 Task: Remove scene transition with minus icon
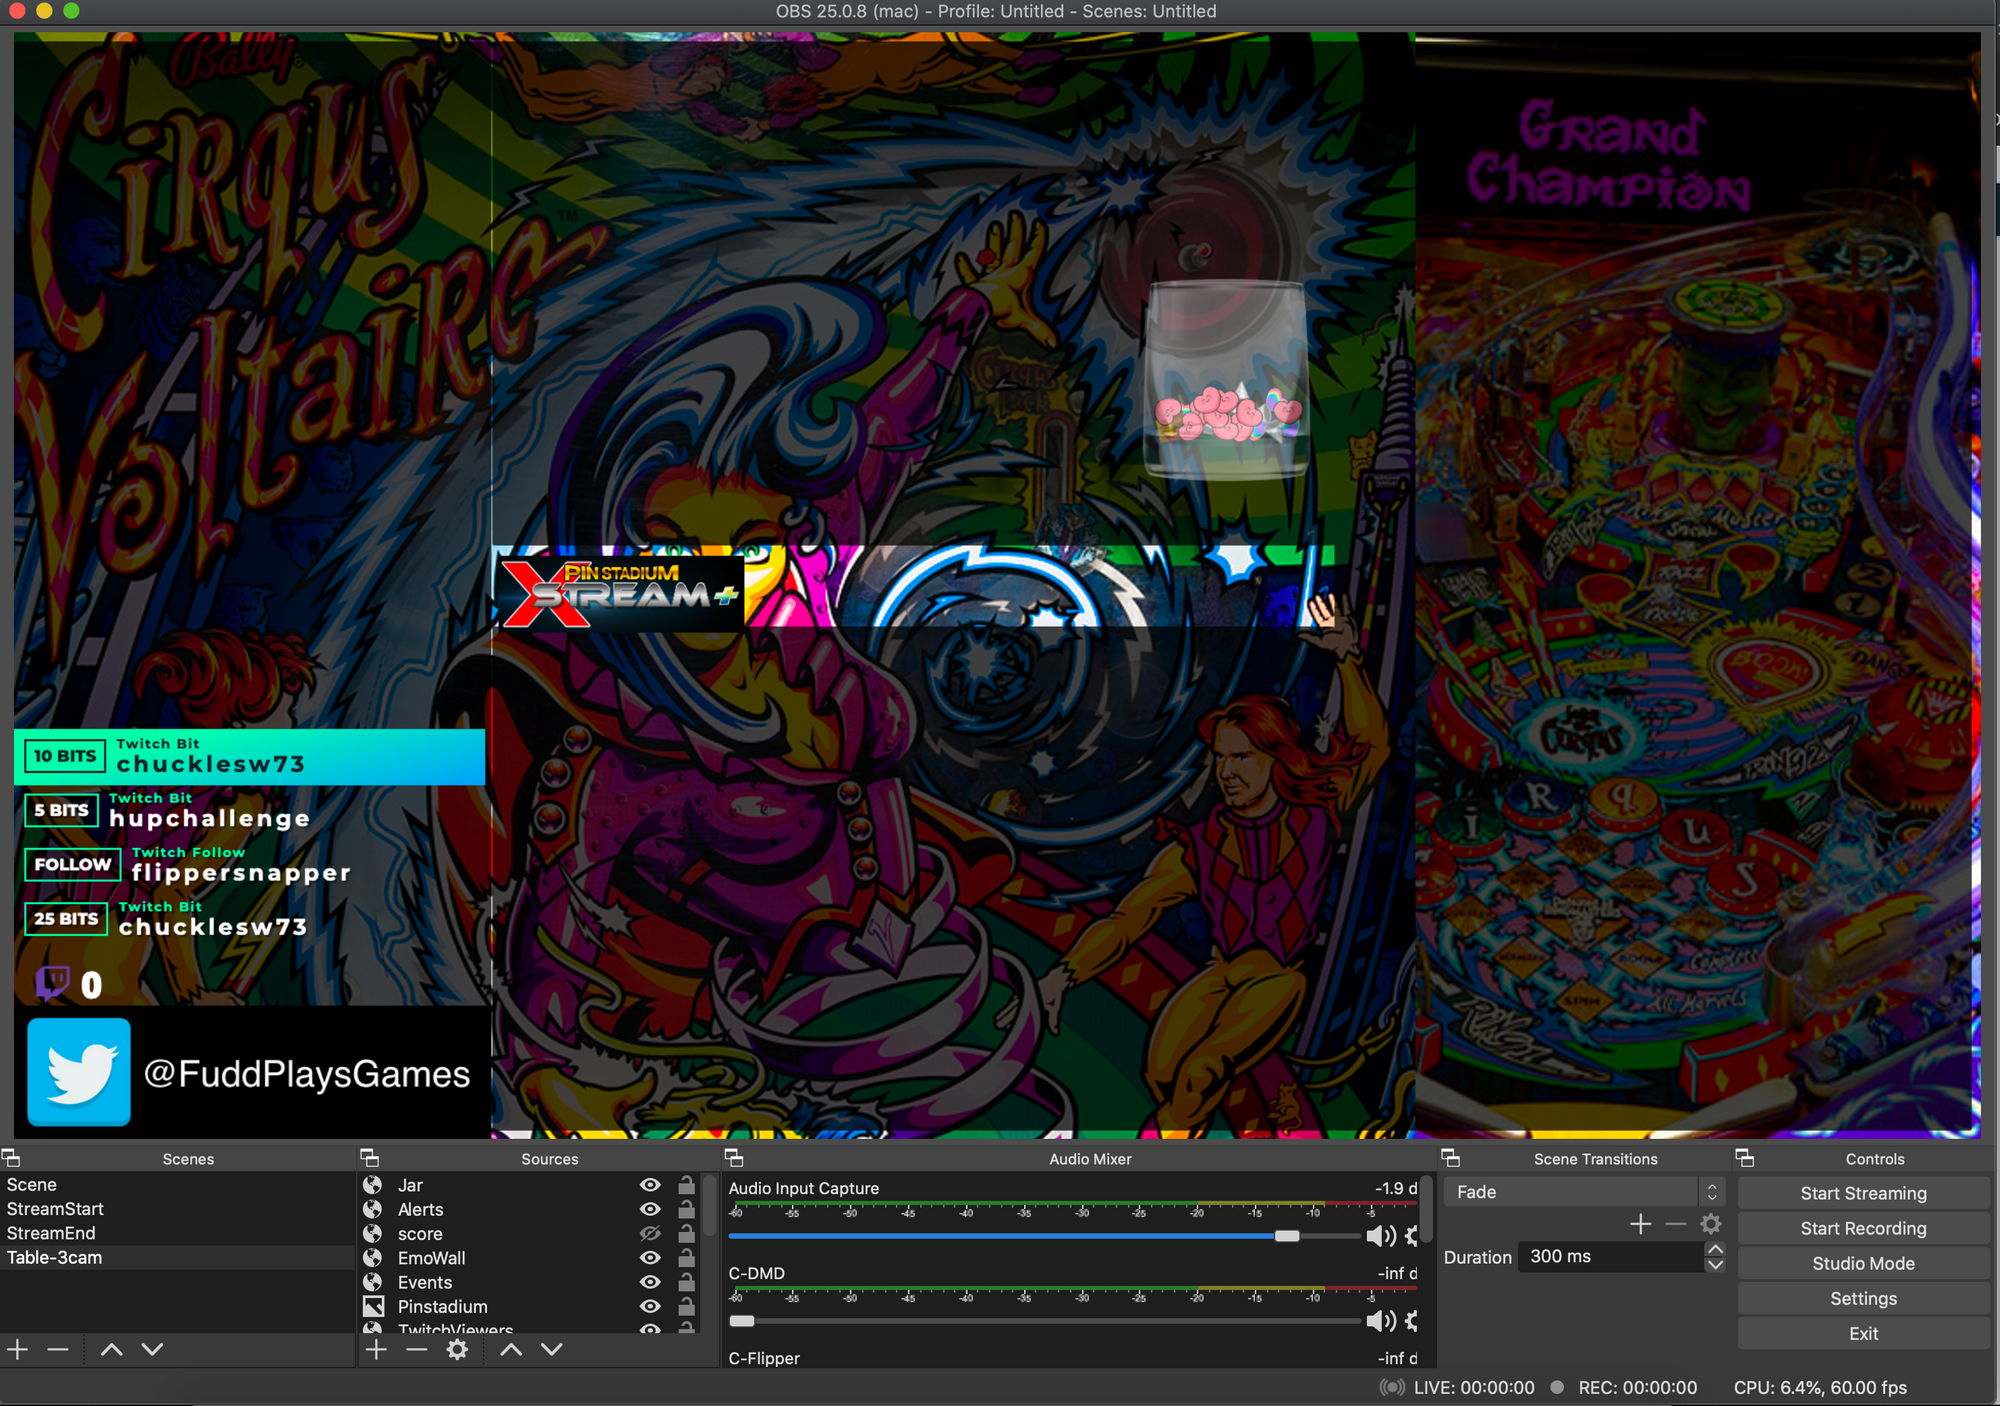pyautogui.click(x=1676, y=1224)
